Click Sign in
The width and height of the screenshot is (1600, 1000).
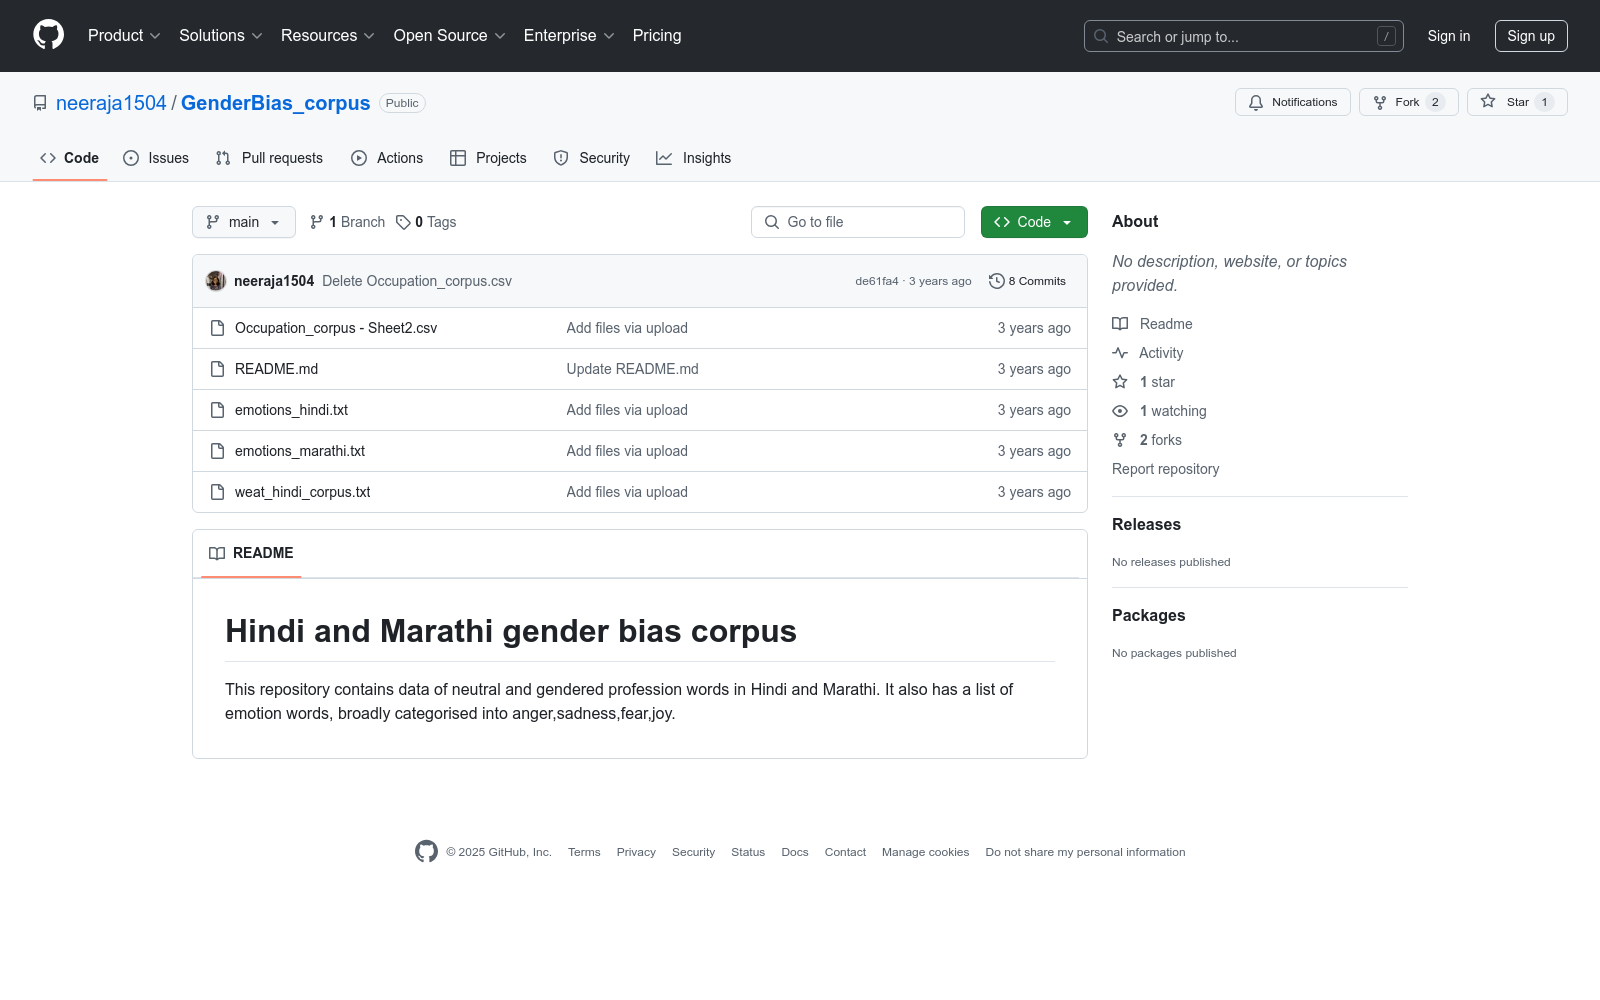click(1449, 36)
